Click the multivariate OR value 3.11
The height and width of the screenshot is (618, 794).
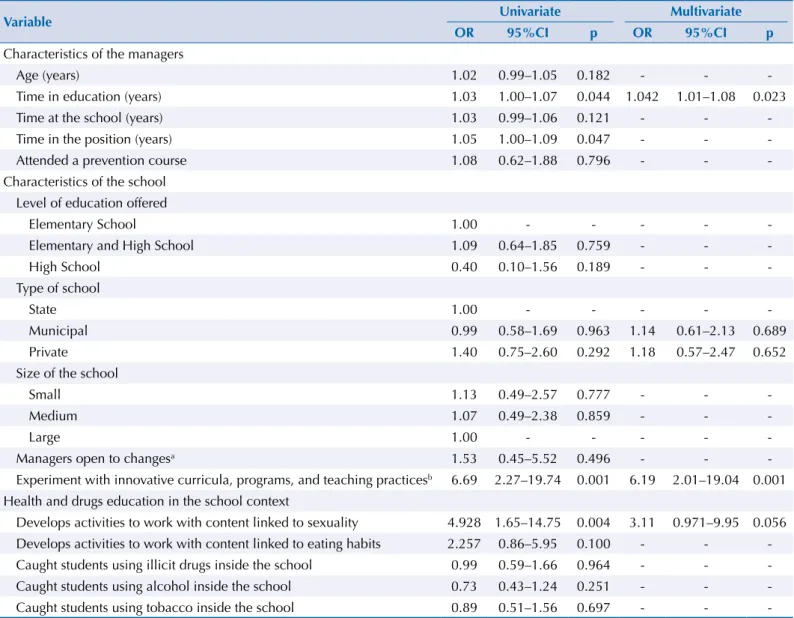coord(642,522)
